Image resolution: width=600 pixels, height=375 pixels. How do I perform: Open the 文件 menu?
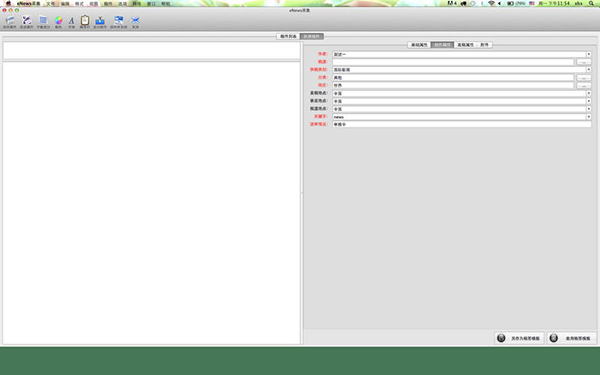pos(51,3)
